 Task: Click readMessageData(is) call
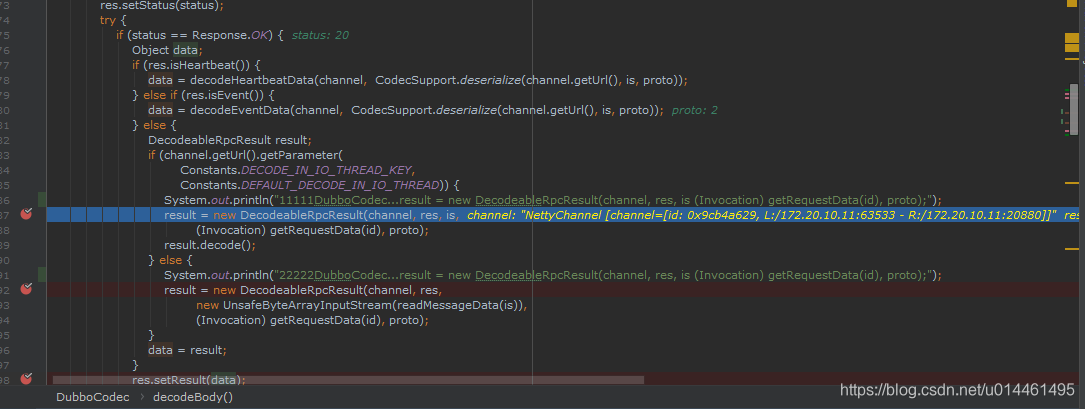tap(460, 305)
